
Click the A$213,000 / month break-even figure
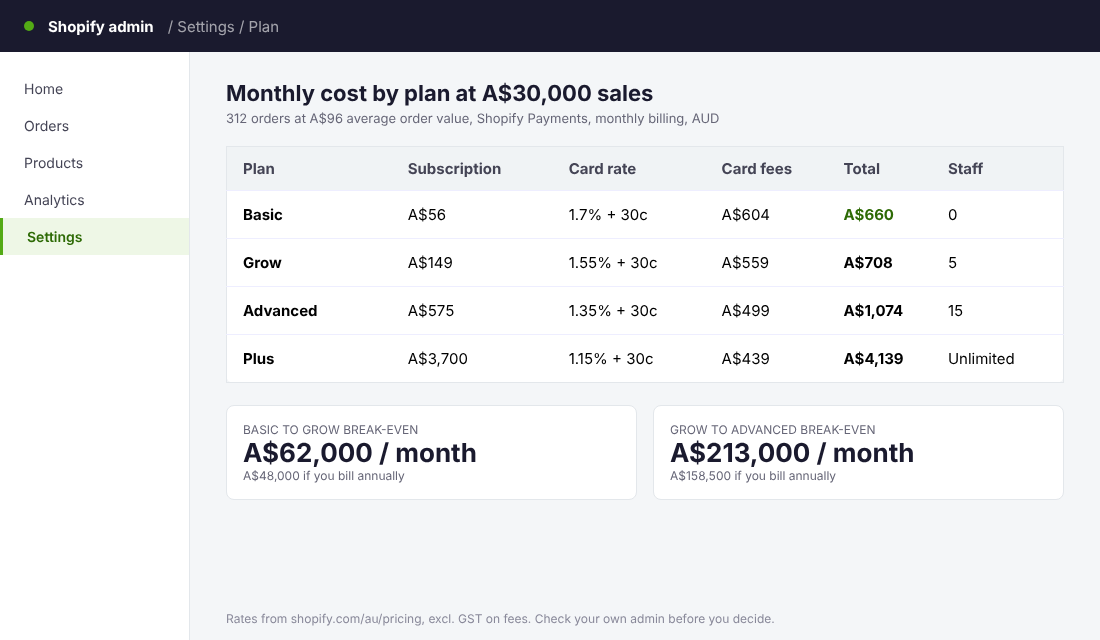click(791, 453)
